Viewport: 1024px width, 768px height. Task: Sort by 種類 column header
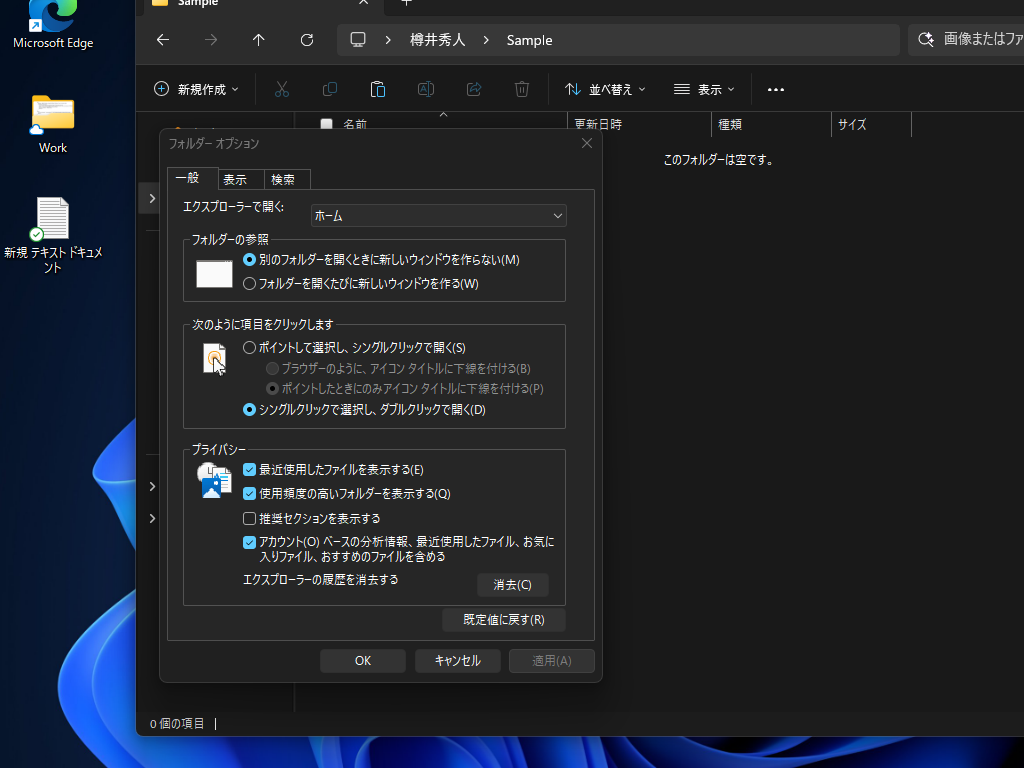[x=771, y=124]
